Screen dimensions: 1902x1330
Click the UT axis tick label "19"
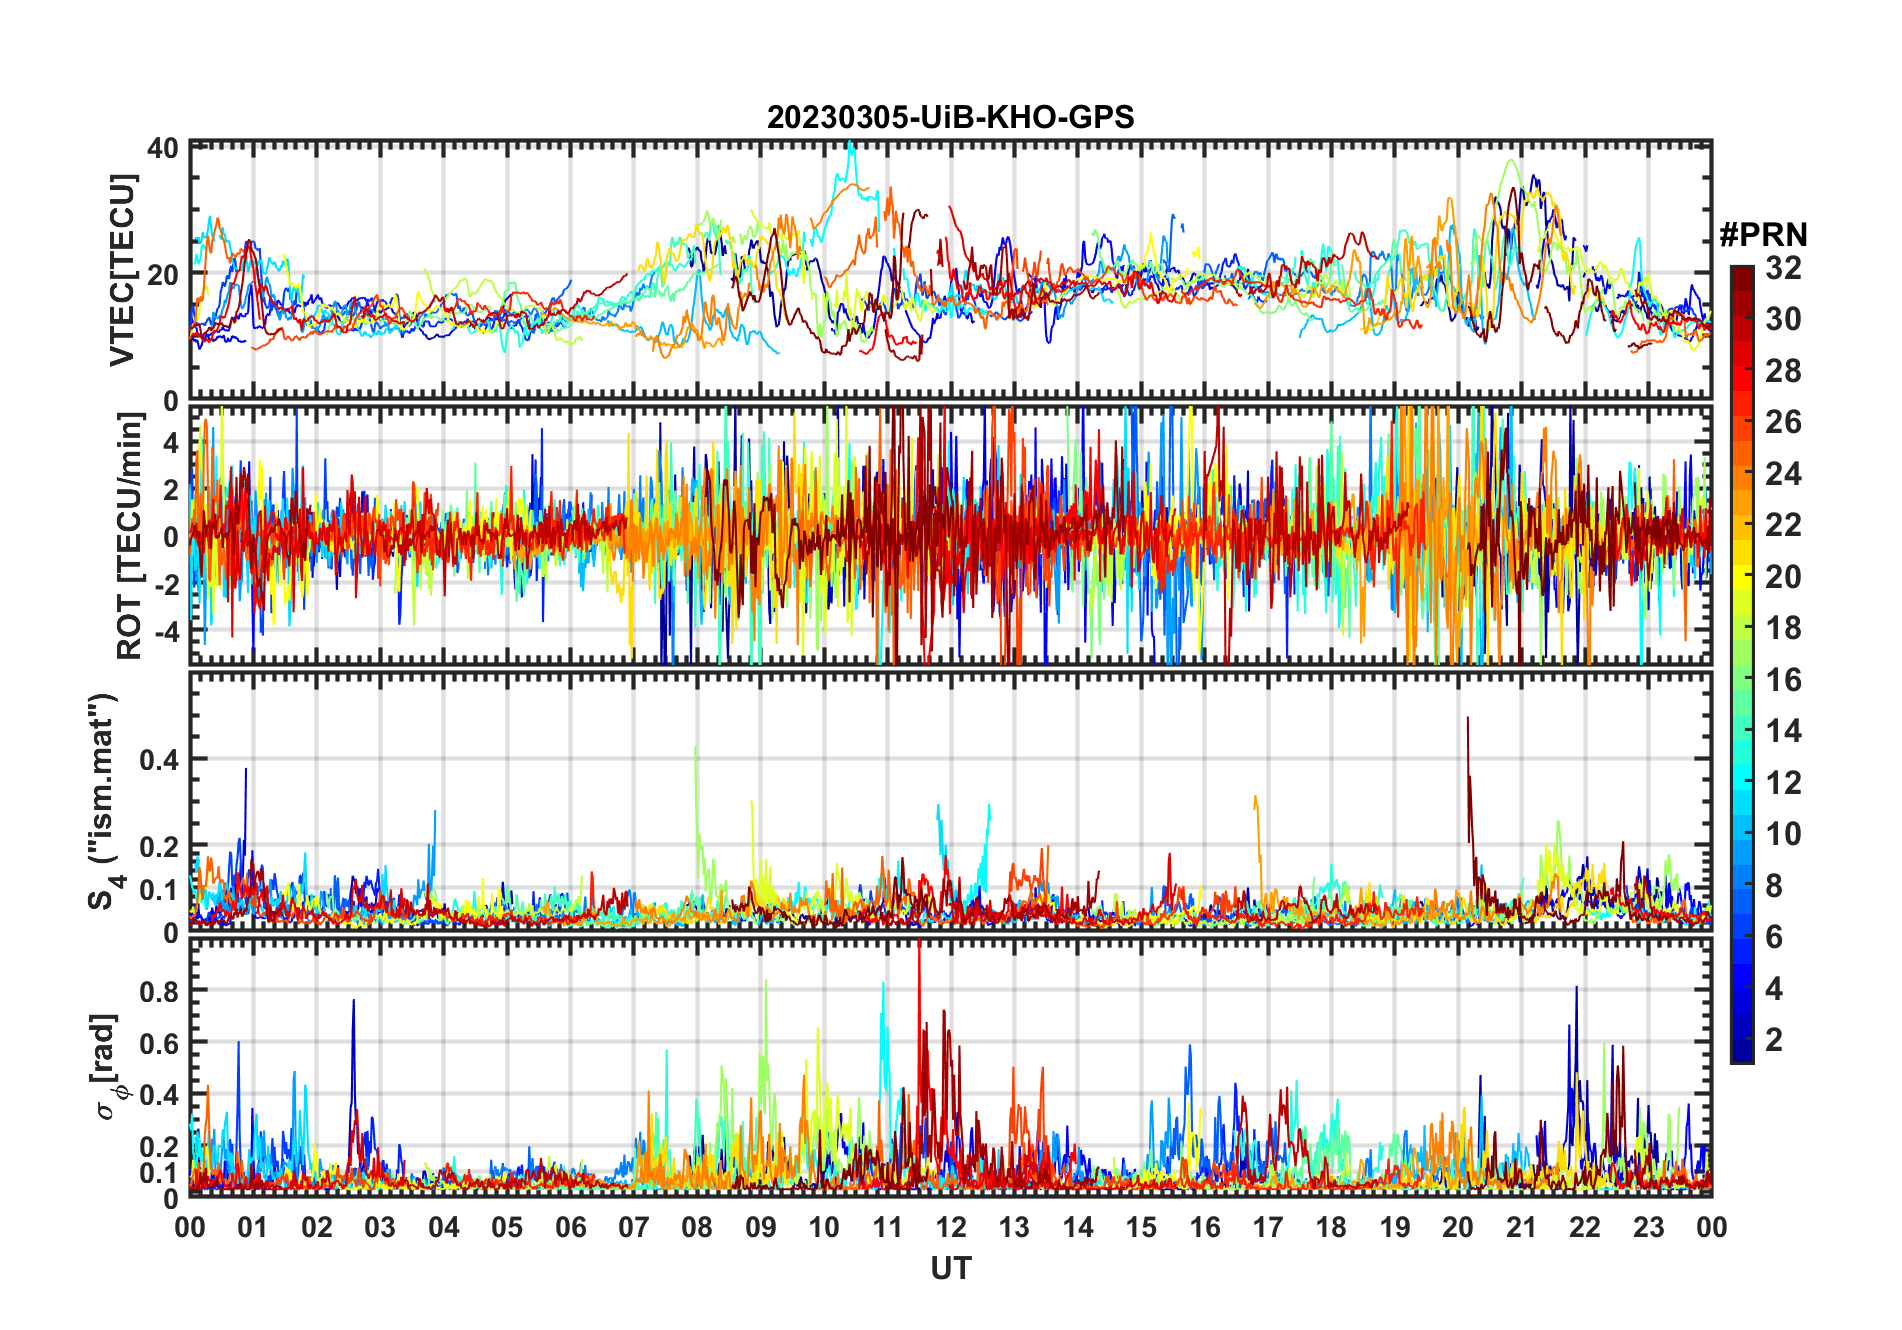[1395, 1227]
